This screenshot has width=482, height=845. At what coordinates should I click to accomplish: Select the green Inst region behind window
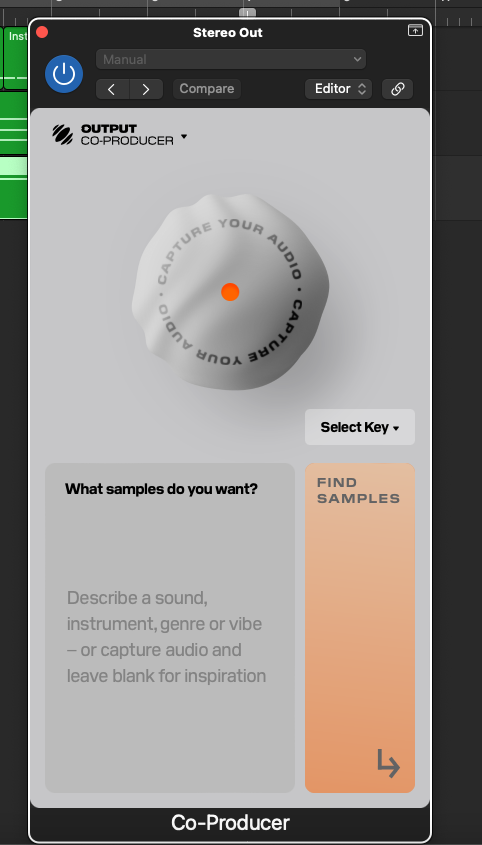[16, 58]
